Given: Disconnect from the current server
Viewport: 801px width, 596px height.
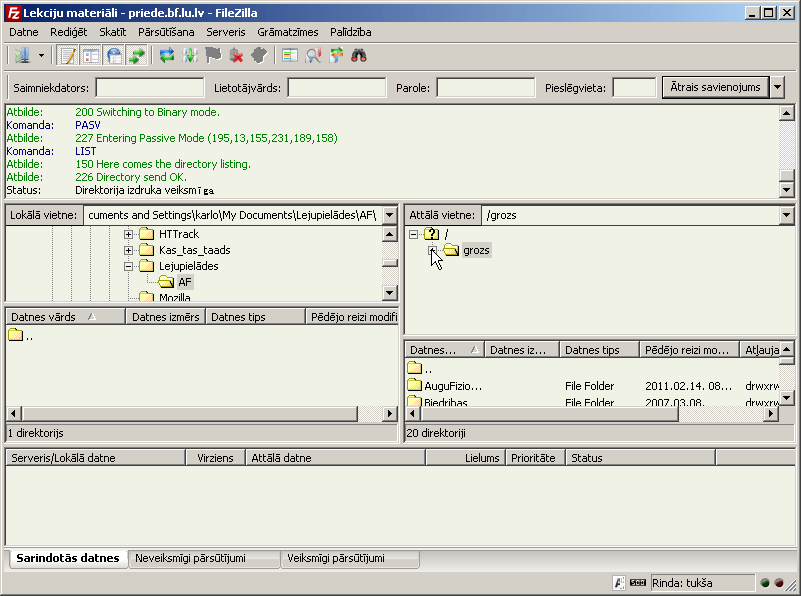Looking at the screenshot, I should (237, 55).
